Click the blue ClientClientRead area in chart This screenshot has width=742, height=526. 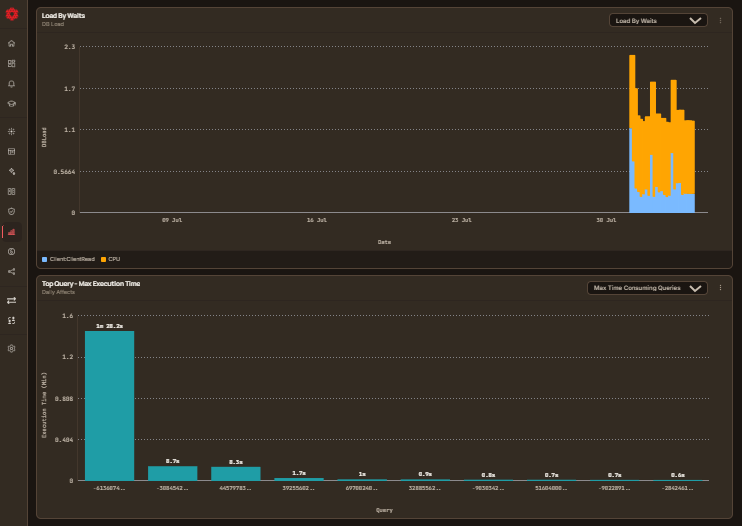tap(662, 204)
